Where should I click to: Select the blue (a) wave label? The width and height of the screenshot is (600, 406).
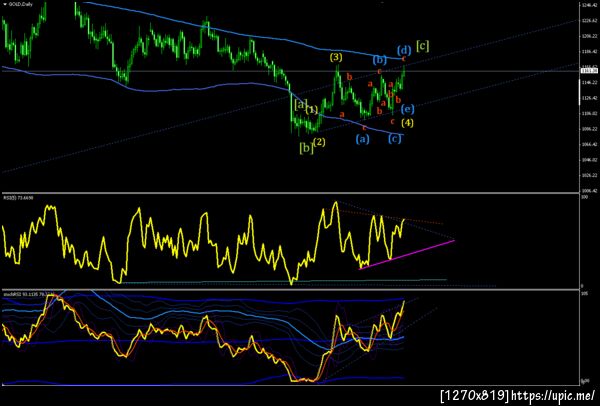tap(362, 139)
